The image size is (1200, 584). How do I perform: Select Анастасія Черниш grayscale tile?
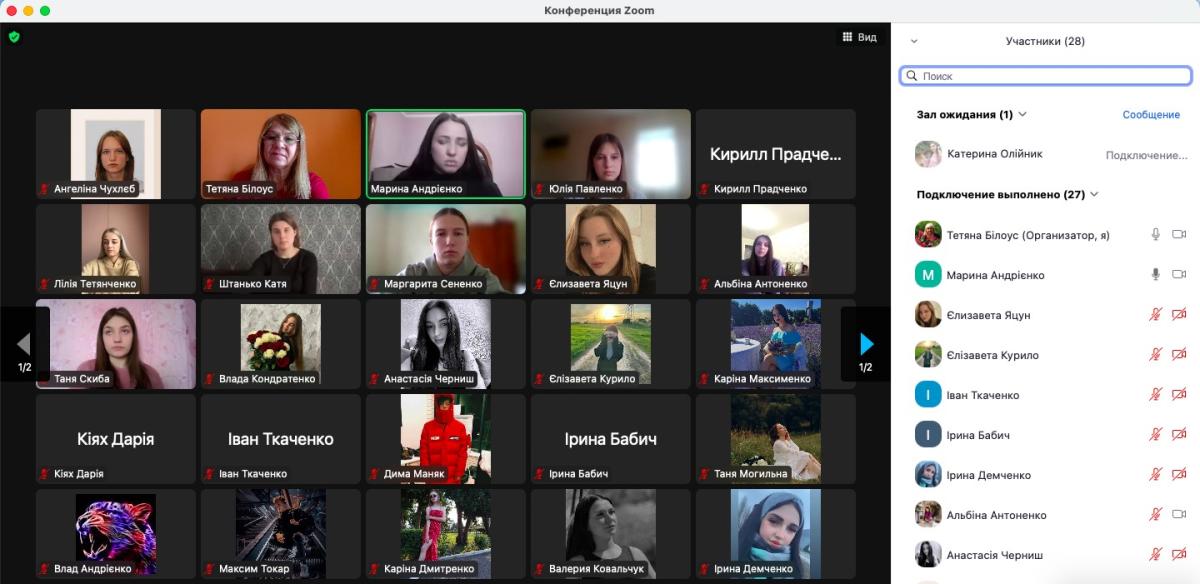pyautogui.click(x=446, y=343)
